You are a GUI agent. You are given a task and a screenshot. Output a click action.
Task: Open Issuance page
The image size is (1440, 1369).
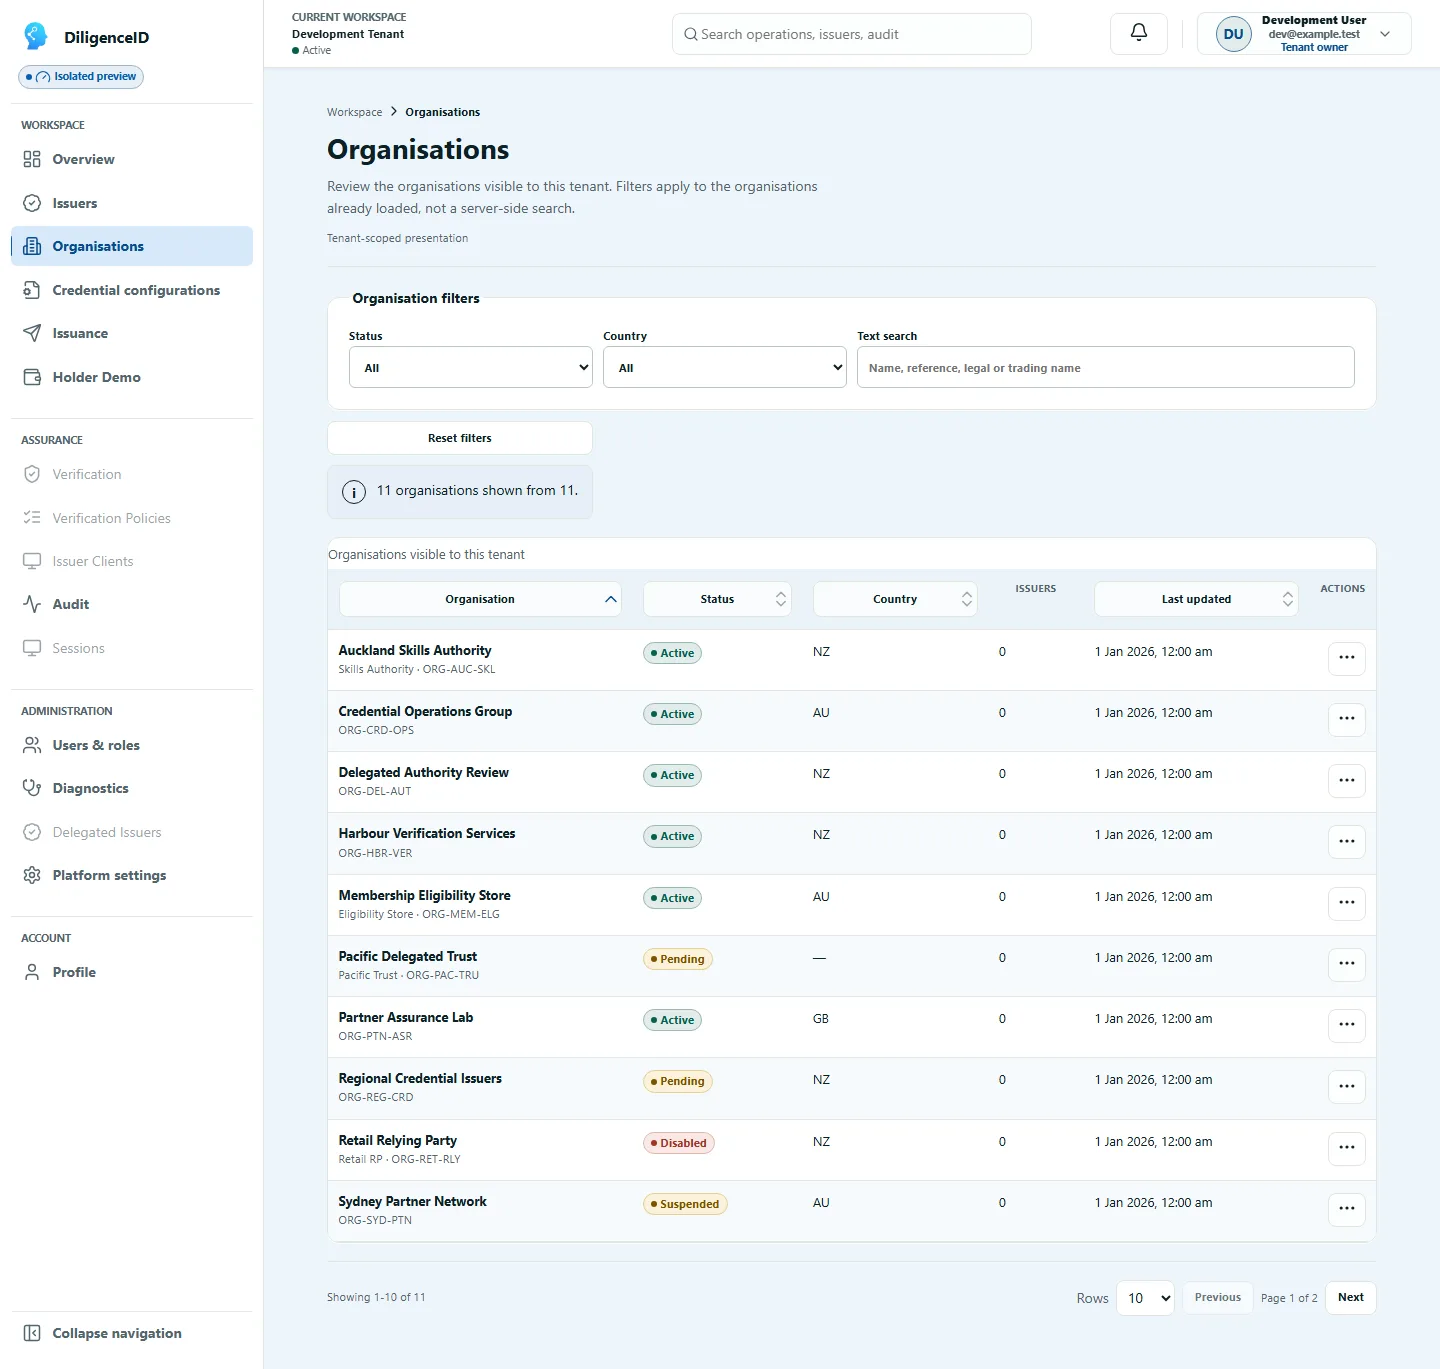point(132,333)
